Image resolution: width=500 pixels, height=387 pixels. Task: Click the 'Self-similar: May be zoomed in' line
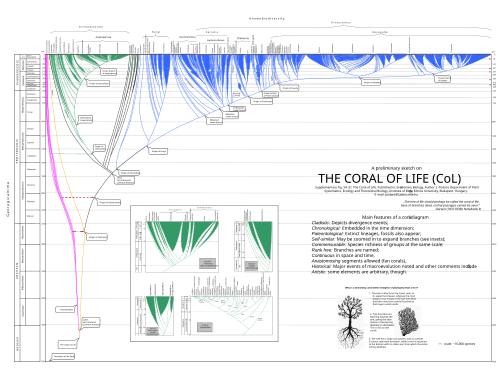378,239
